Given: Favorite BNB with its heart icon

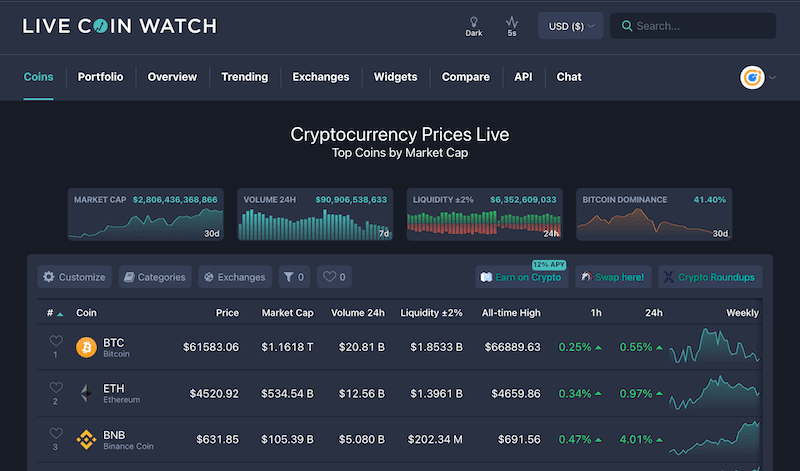Looking at the screenshot, I should [56, 433].
